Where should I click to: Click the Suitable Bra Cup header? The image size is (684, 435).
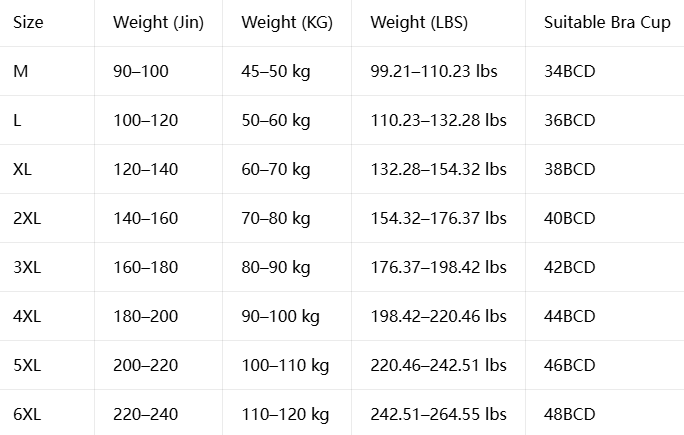click(607, 22)
